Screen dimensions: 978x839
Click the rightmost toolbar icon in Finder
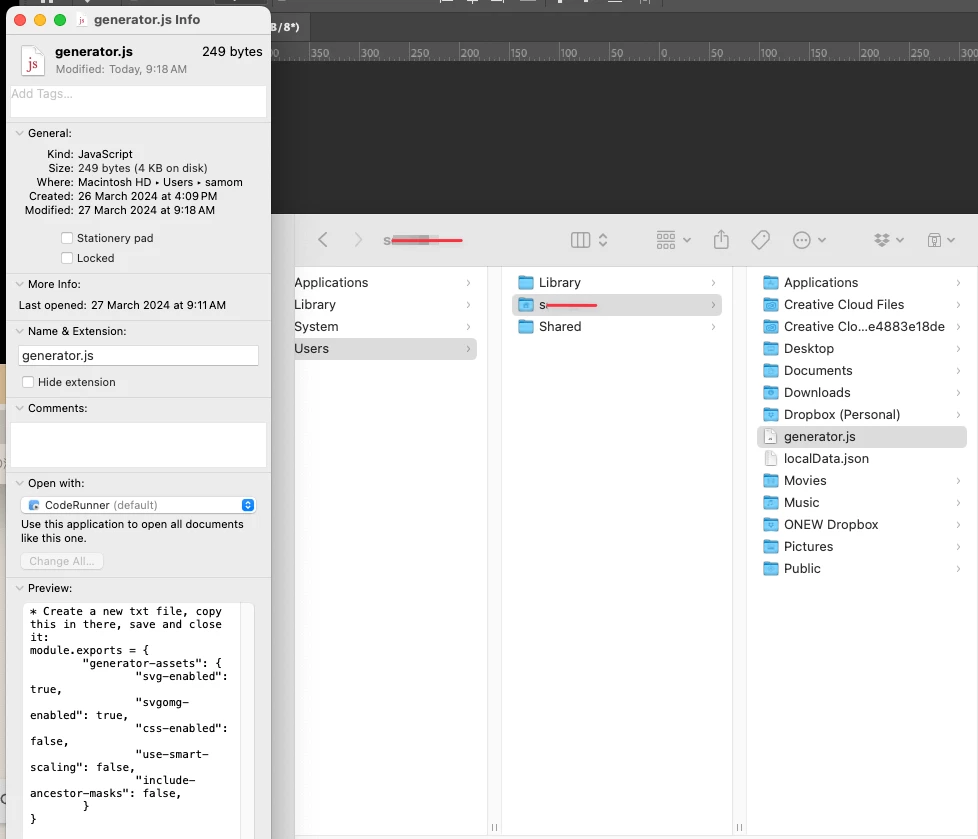[x=941, y=240]
